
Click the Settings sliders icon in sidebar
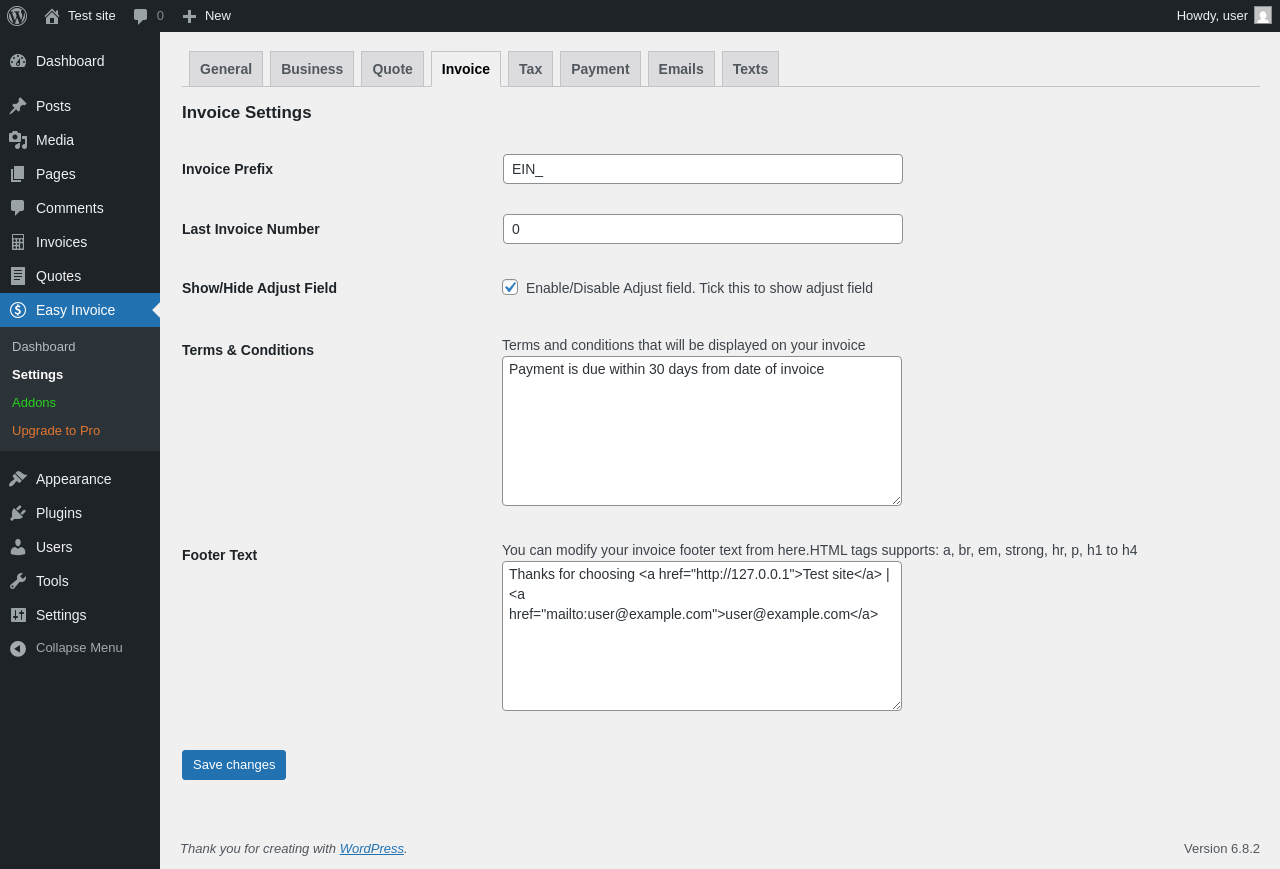coord(18,615)
